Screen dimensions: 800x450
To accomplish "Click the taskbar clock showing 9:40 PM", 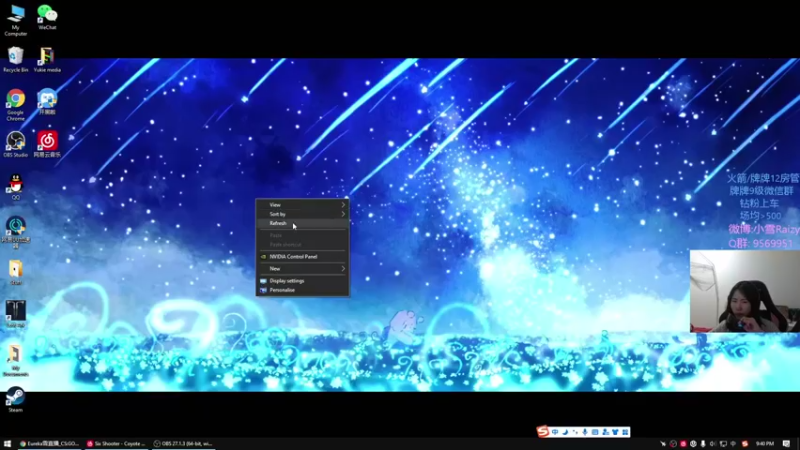I will pos(764,444).
